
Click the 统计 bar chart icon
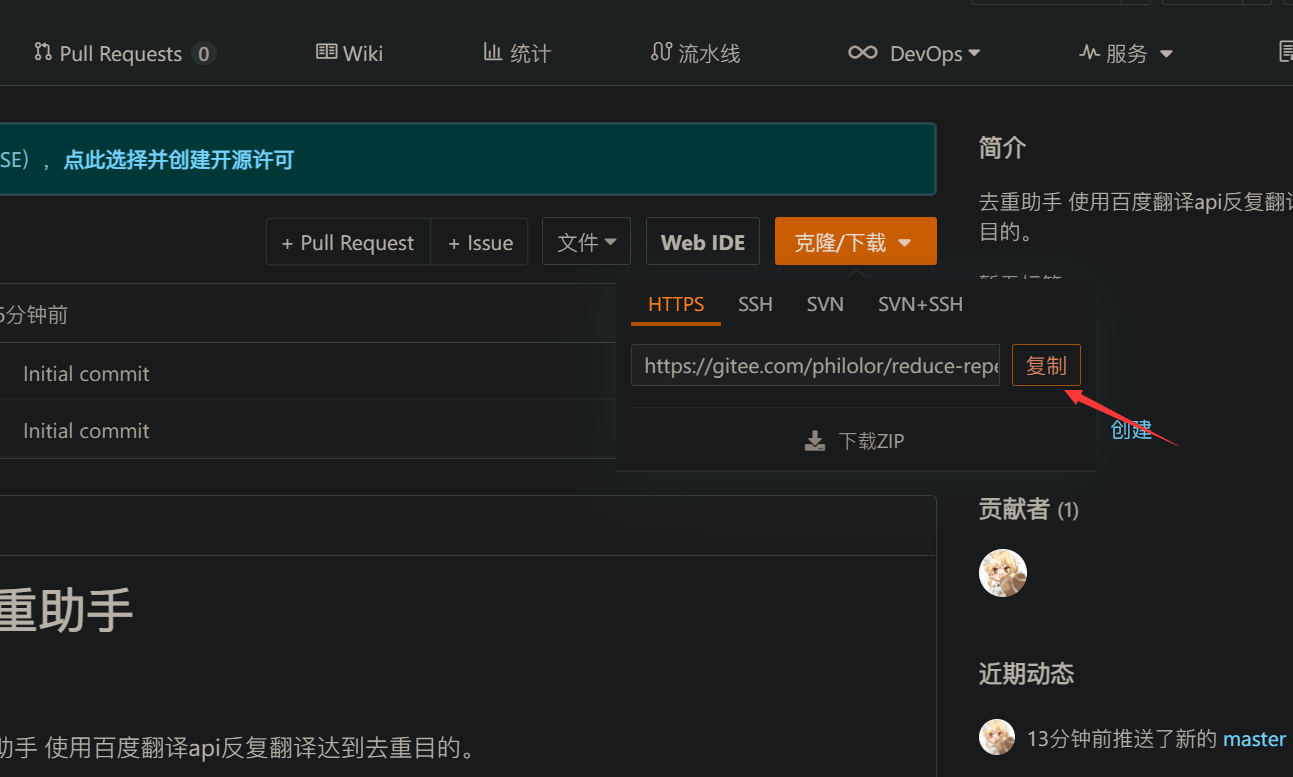pos(492,51)
